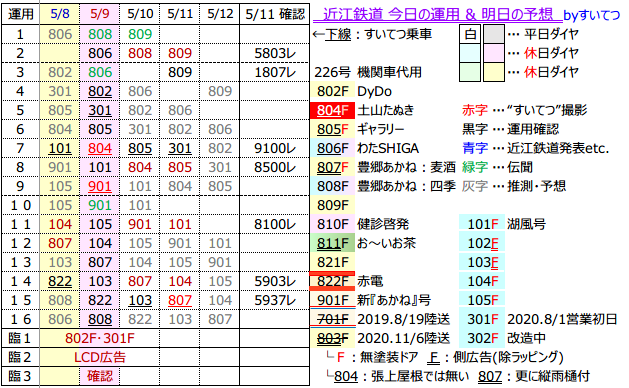The height and width of the screenshot is (388, 629).
Task: Click the 103F legend cell
Action: 482,262
